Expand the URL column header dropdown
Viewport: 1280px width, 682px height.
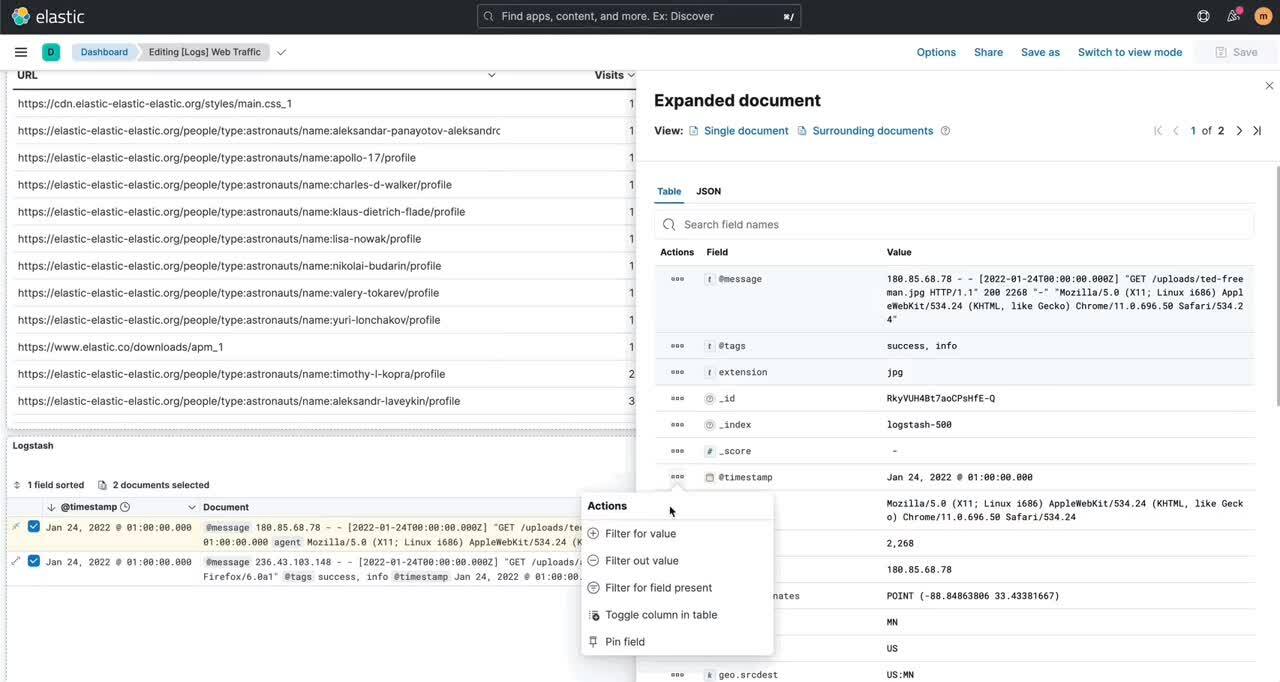491,75
